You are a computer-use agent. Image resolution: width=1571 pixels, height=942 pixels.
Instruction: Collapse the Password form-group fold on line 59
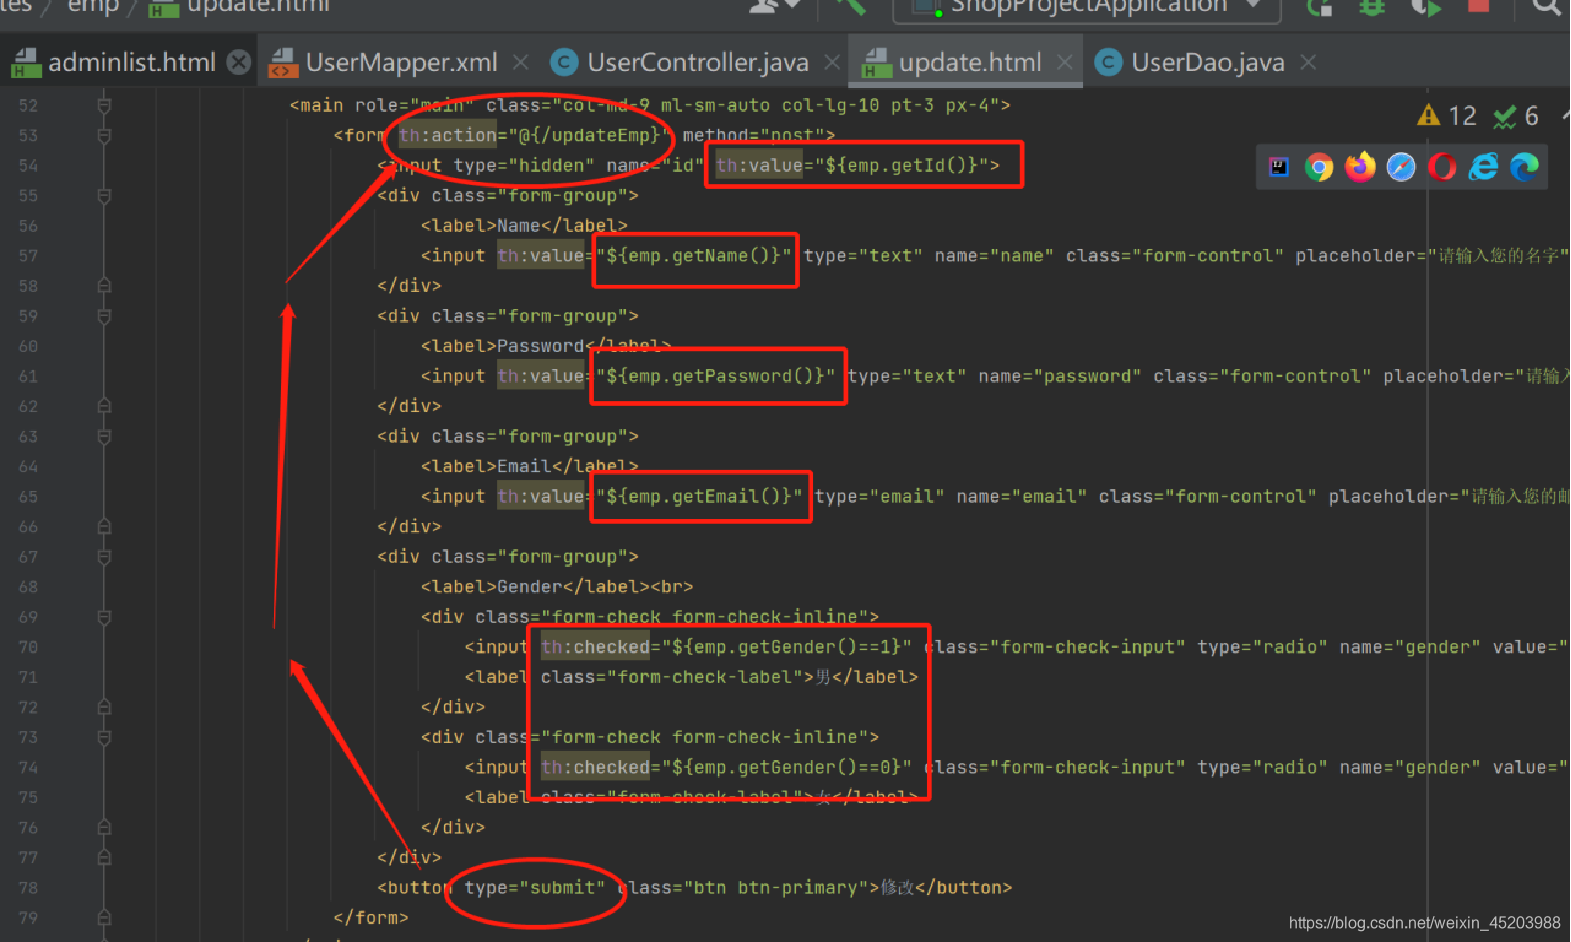tap(104, 316)
